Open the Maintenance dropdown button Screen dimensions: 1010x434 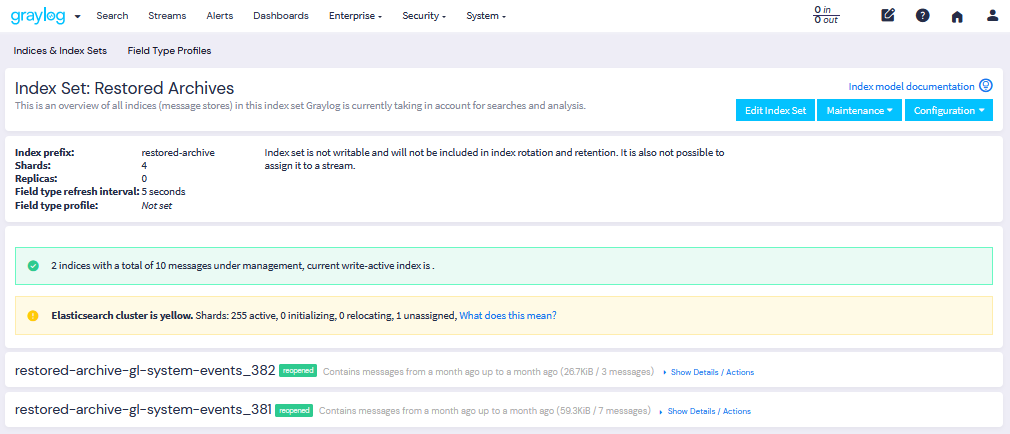(x=859, y=110)
